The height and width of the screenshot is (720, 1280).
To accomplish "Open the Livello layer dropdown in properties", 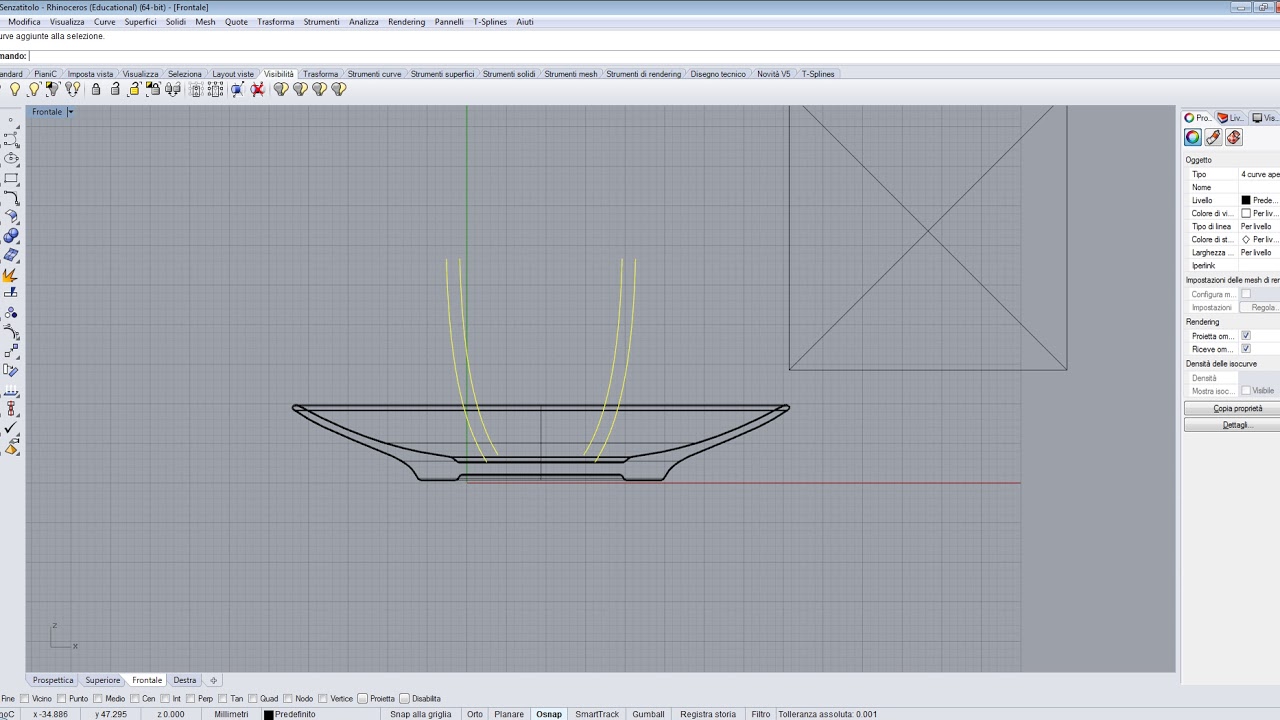I will (1260, 200).
